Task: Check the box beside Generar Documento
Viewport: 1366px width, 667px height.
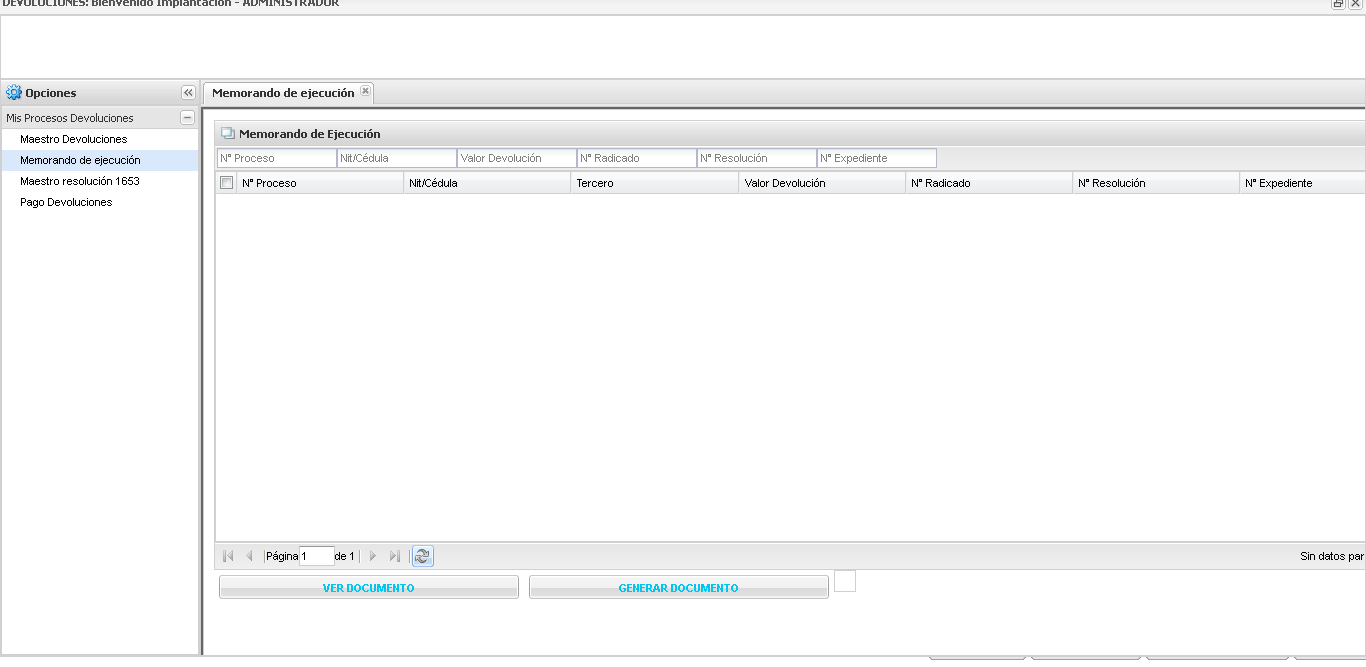Action: pyautogui.click(x=845, y=581)
